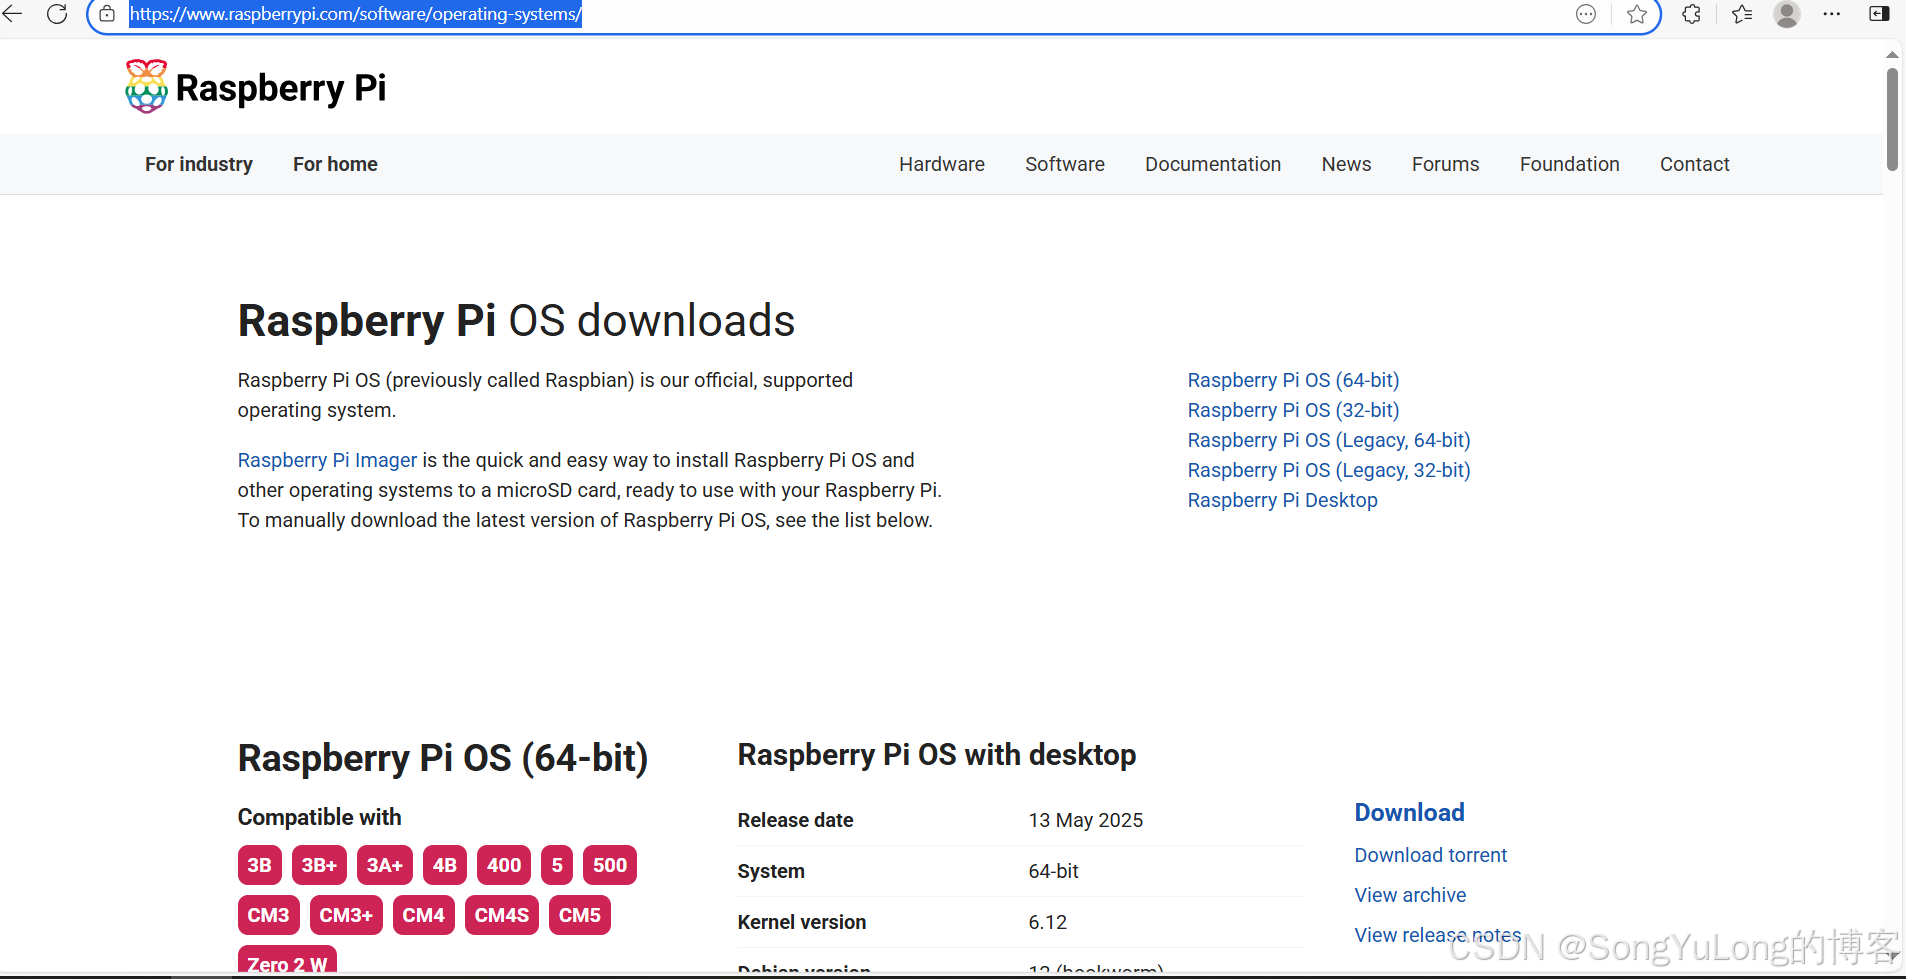
Task: Click the scrollbar up arrow
Action: [x=1892, y=54]
